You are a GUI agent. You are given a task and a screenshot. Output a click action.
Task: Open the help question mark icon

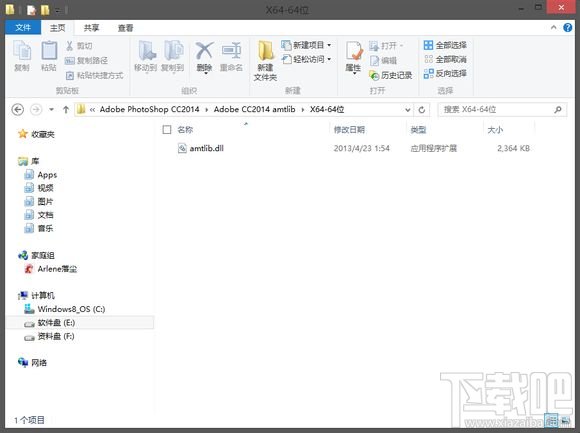click(567, 27)
